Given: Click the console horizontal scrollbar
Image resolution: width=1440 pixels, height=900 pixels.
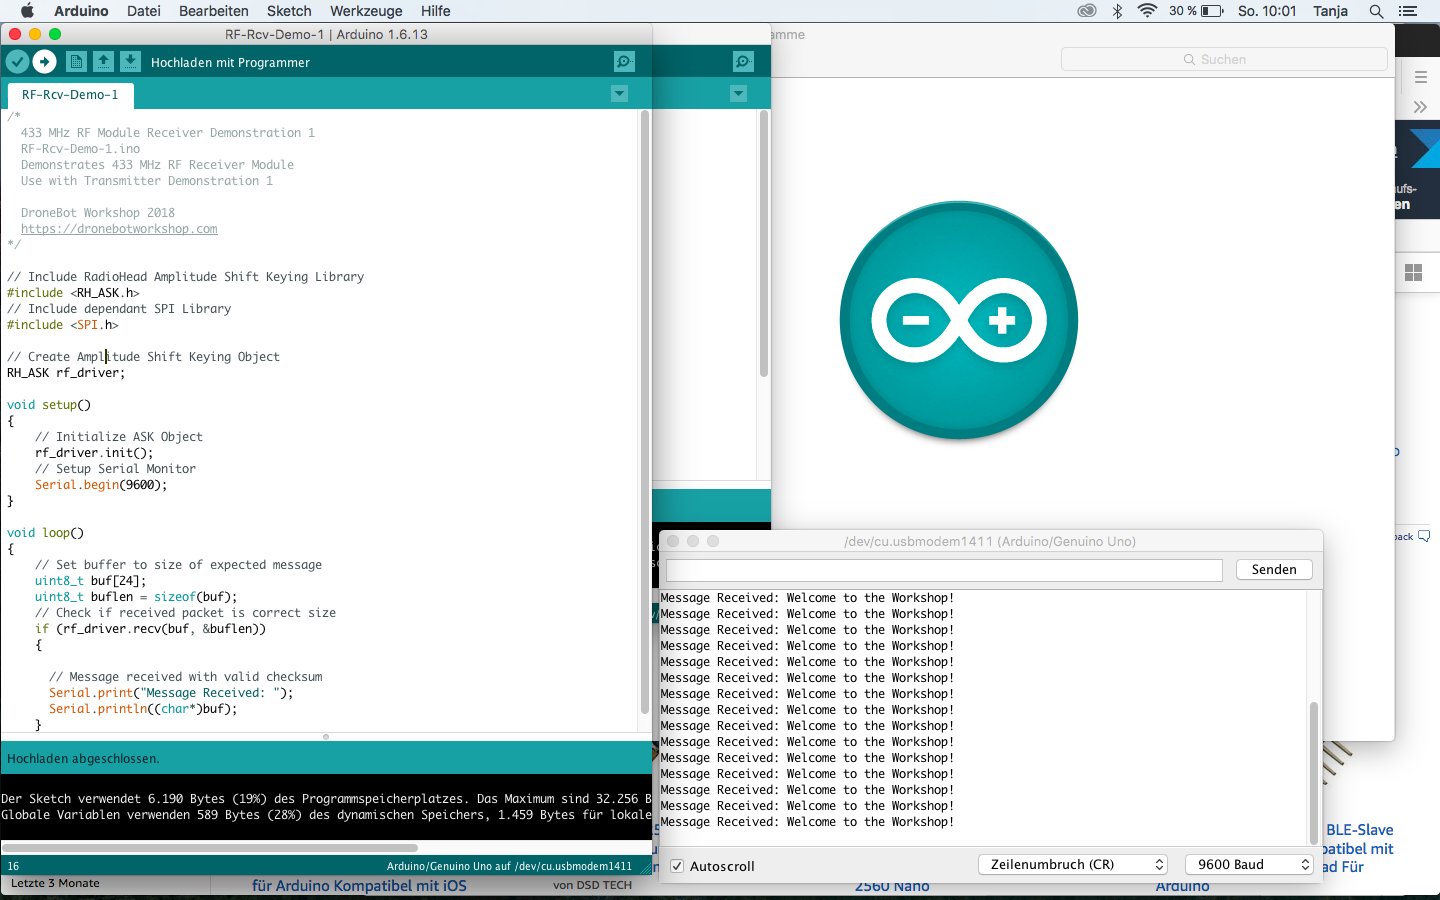Looking at the screenshot, I should 209,847.
